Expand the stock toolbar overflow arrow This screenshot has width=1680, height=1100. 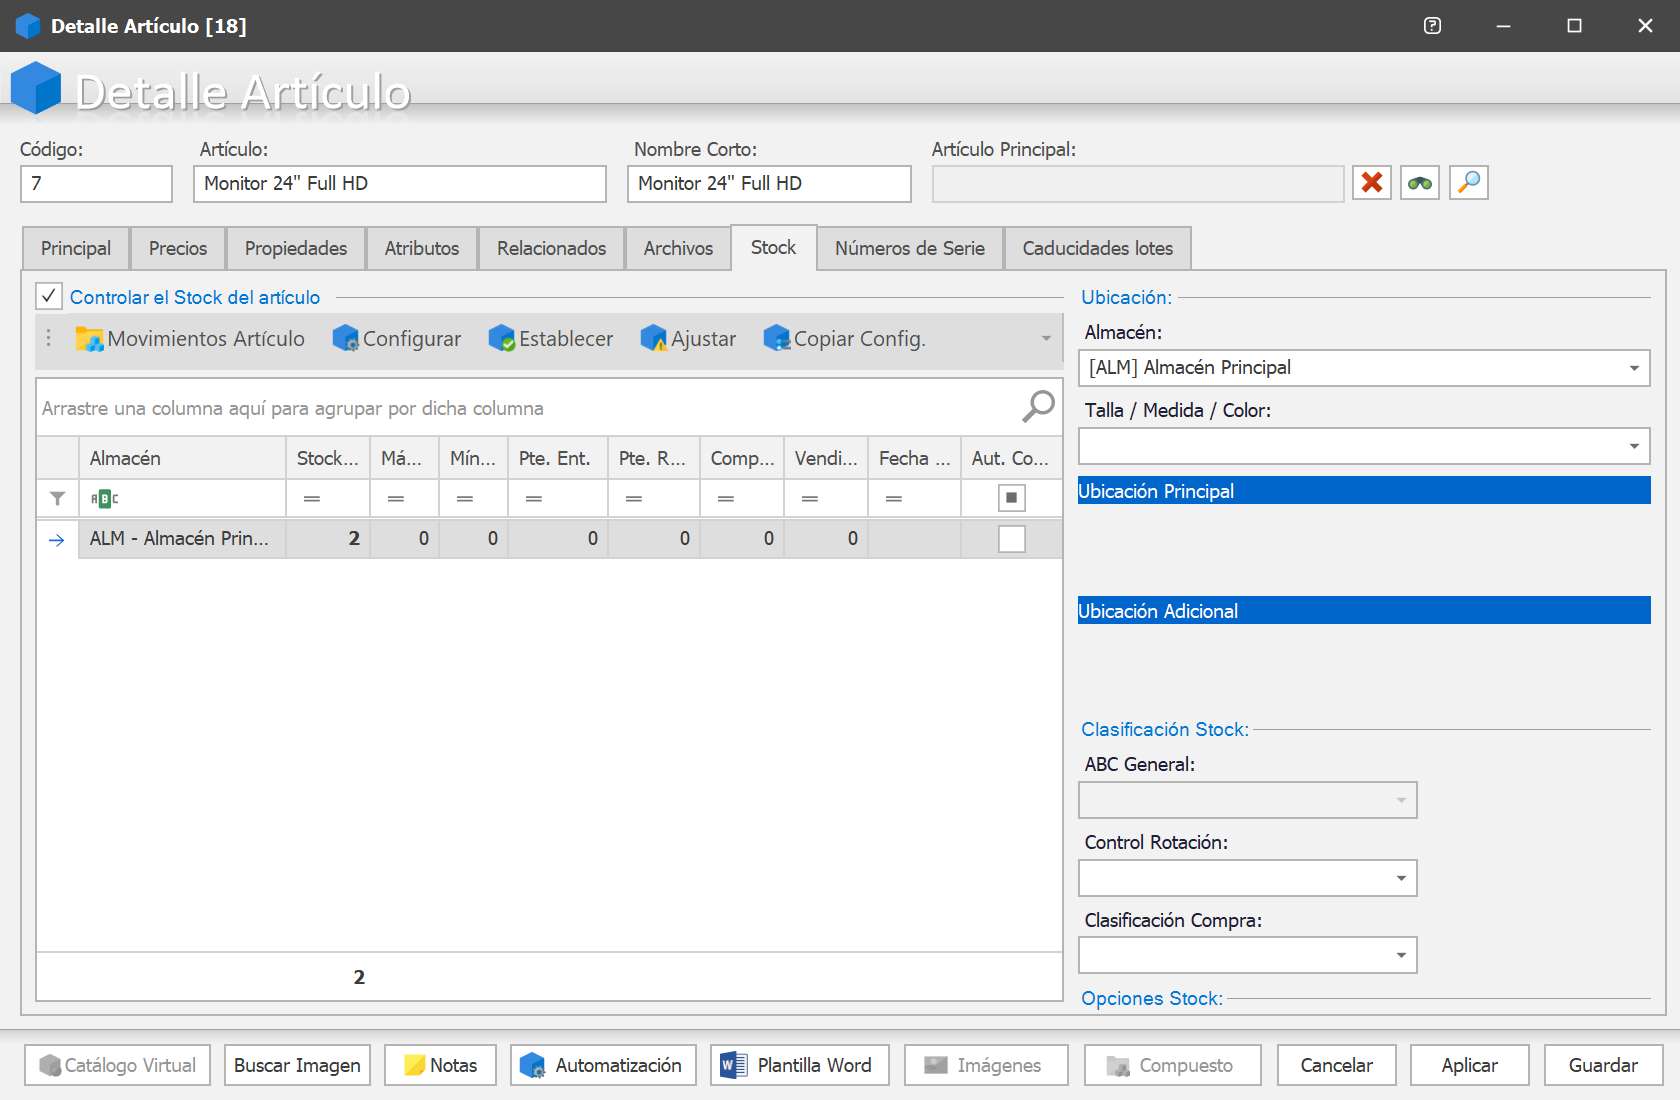1046,339
